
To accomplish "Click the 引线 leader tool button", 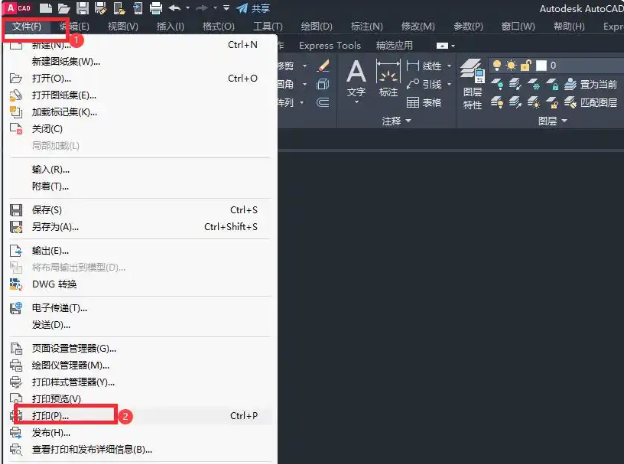I will coord(424,84).
